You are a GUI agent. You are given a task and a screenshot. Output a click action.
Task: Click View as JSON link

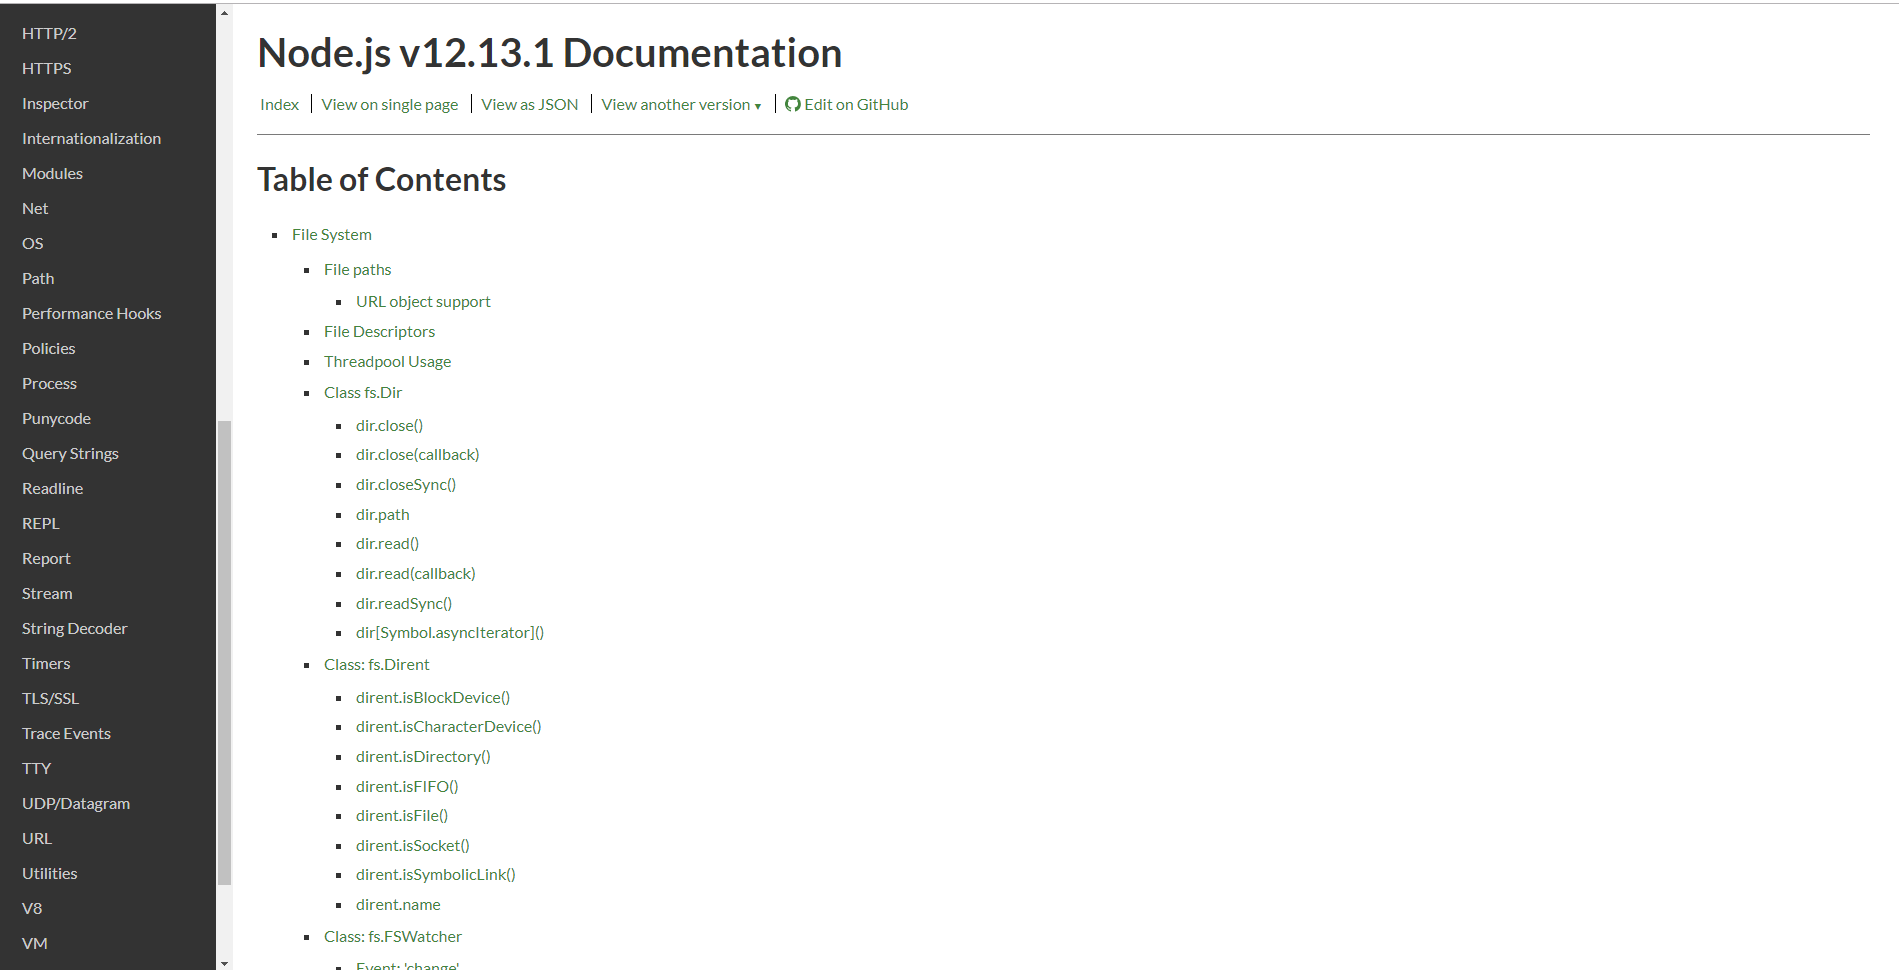pyautogui.click(x=529, y=105)
